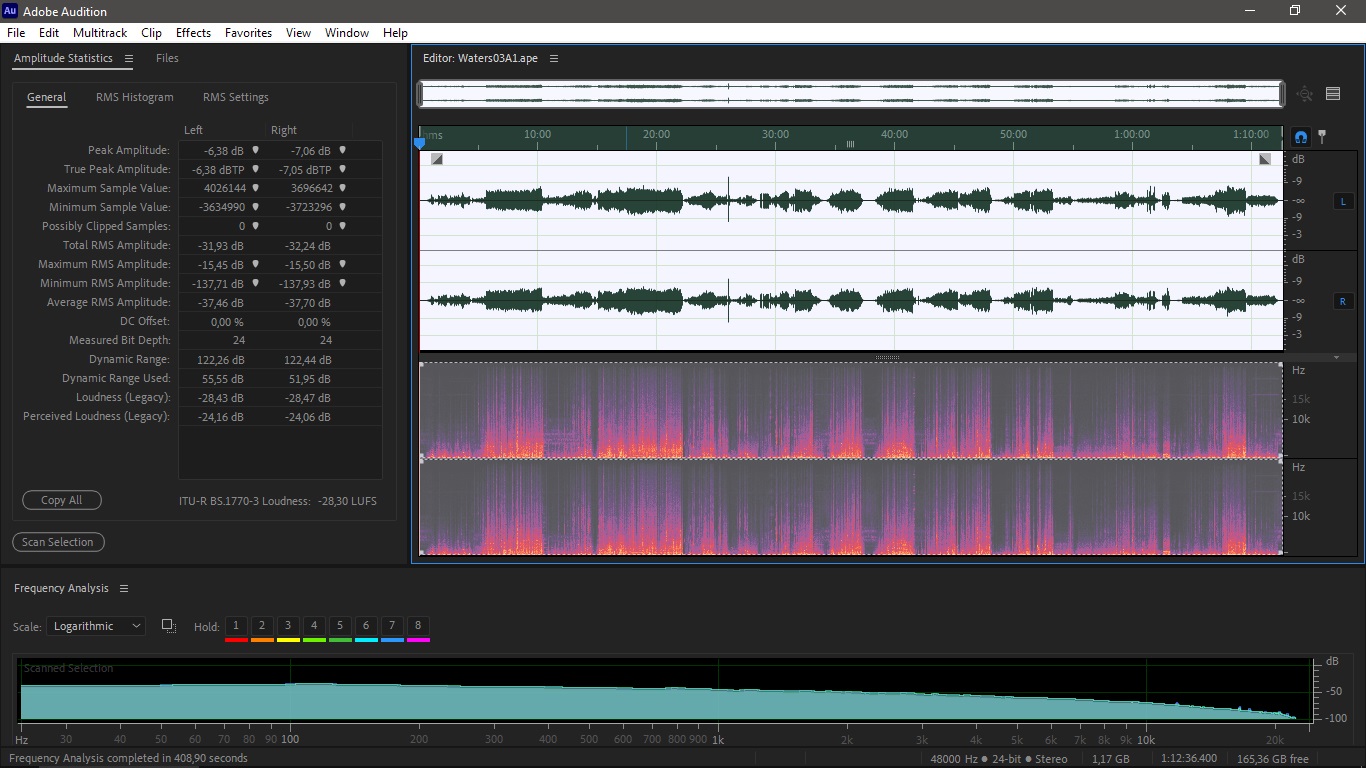The image size is (1366, 768).
Task: Open Amplitude Statistics panel menu
Action: pos(128,59)
